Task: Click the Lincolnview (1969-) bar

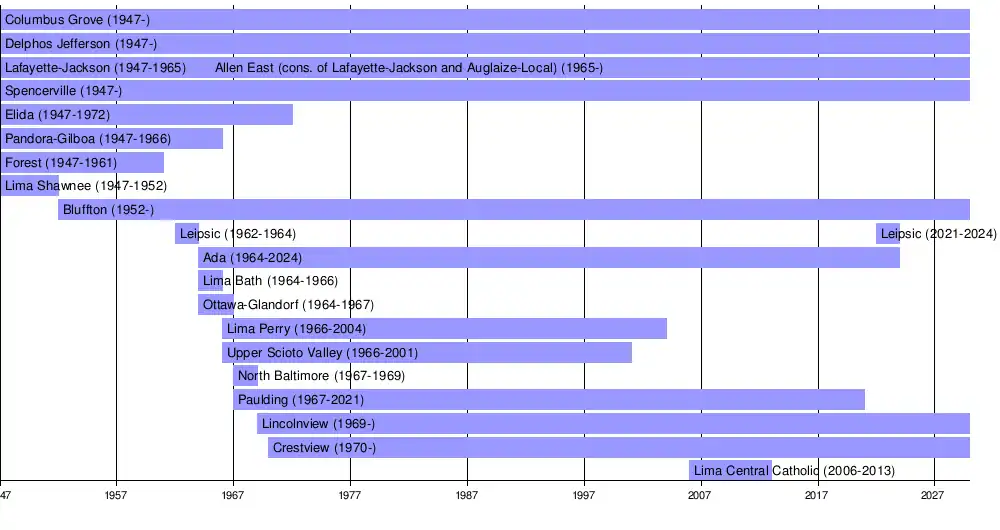Action: click(x=613, y=424)
